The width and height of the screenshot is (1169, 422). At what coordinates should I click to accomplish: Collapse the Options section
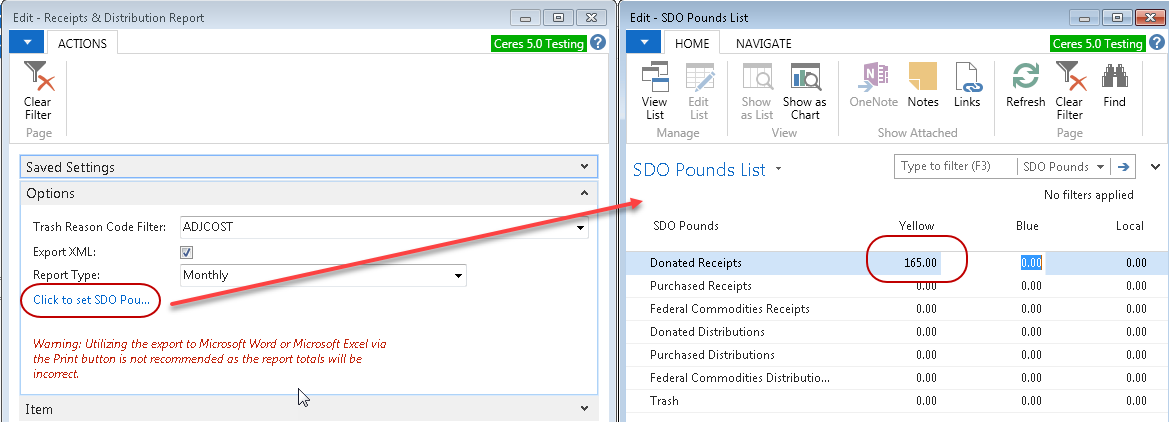(584, 193)
